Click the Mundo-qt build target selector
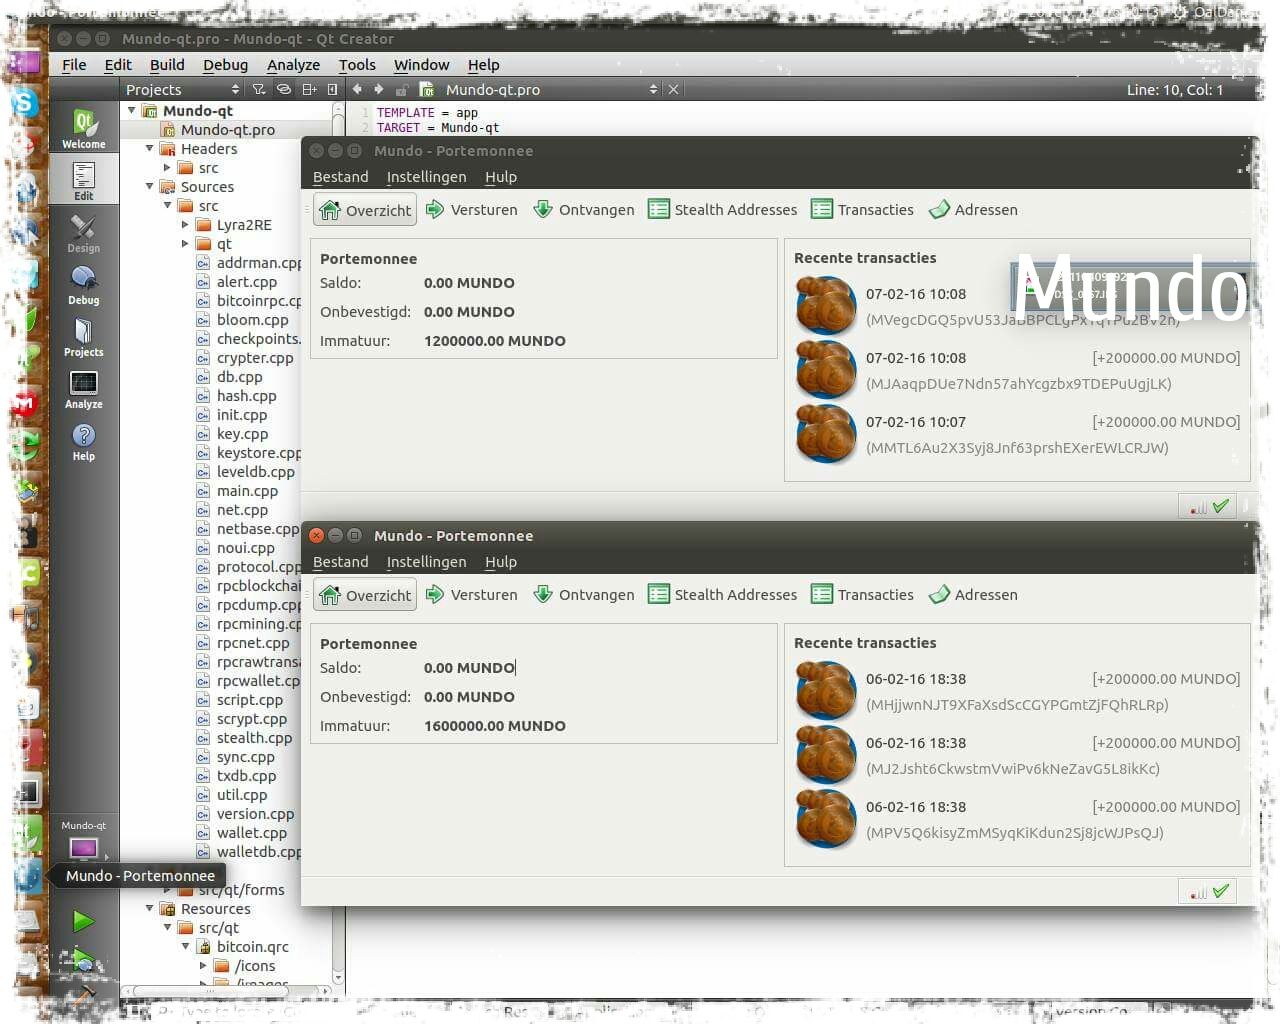Viewport: 1280px width, 1024px height. (84, 840)
